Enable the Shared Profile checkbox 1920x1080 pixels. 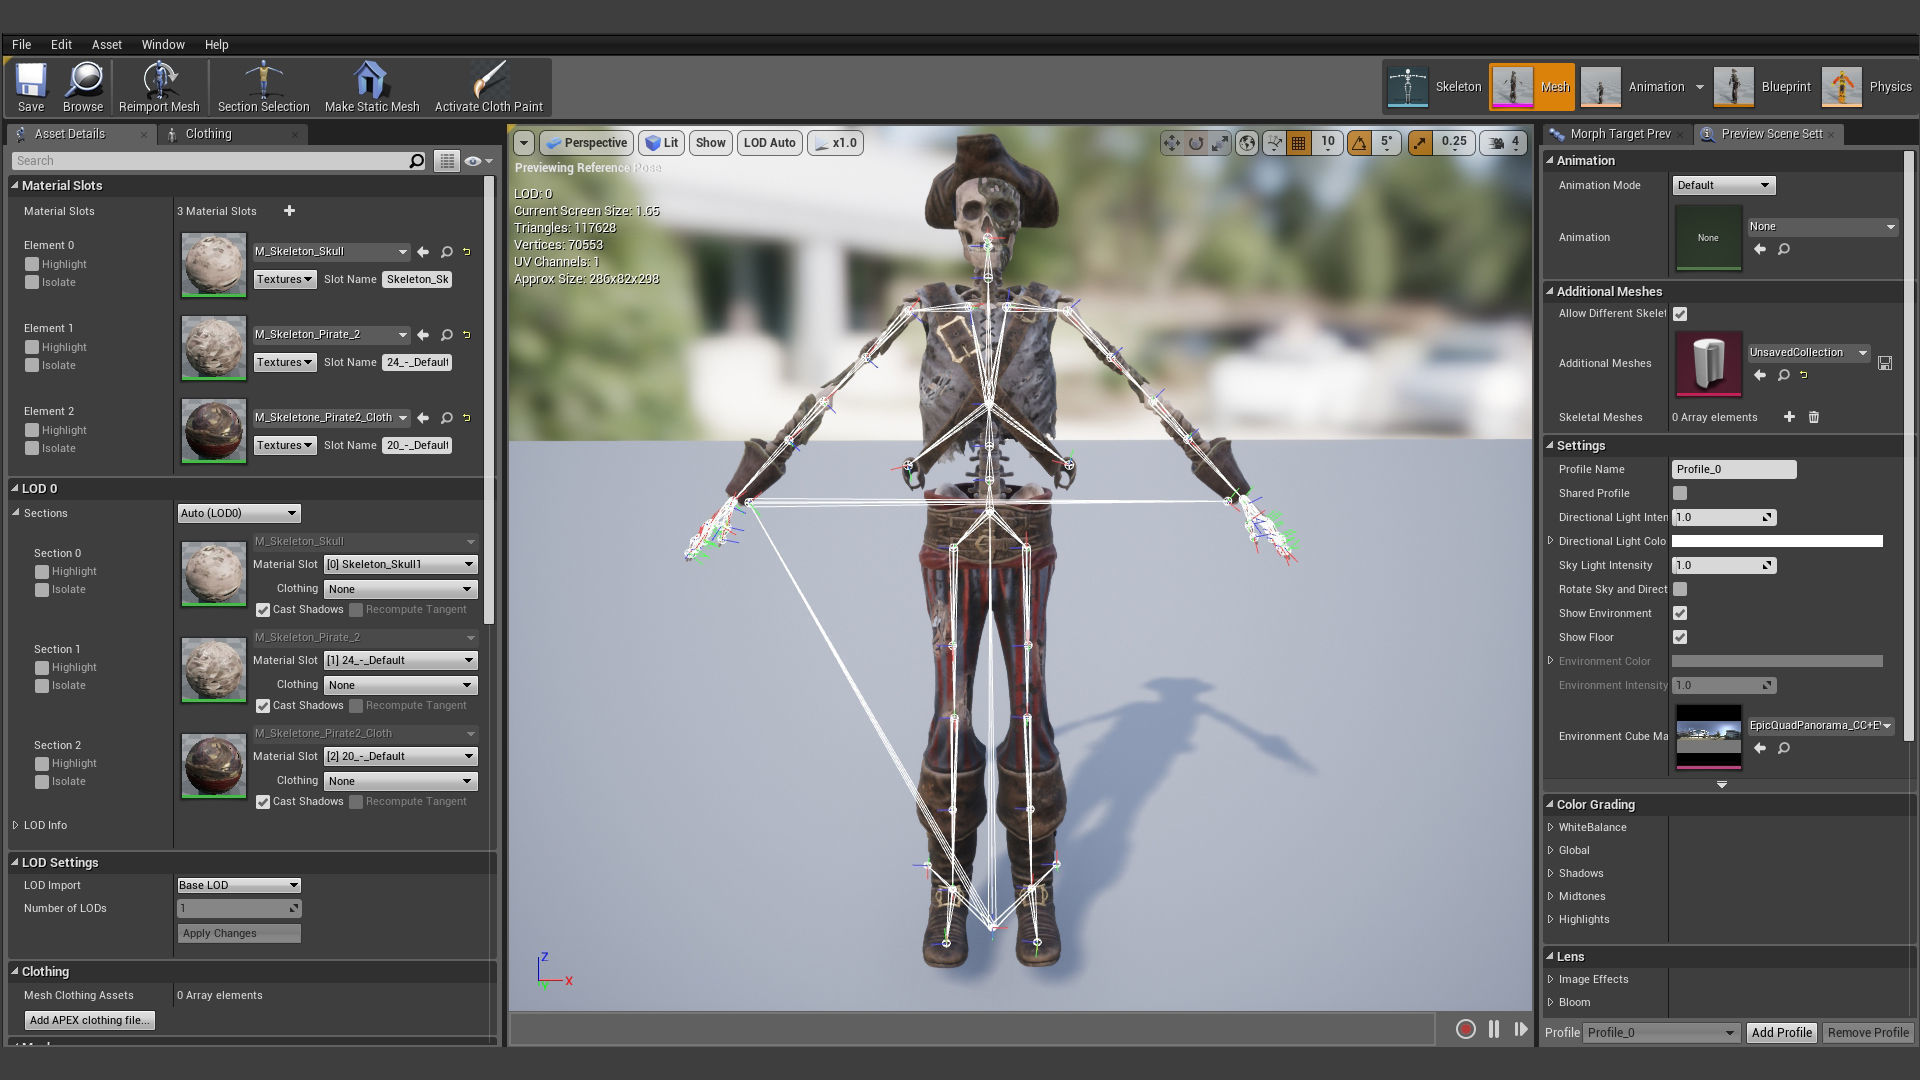[1680, 493]
